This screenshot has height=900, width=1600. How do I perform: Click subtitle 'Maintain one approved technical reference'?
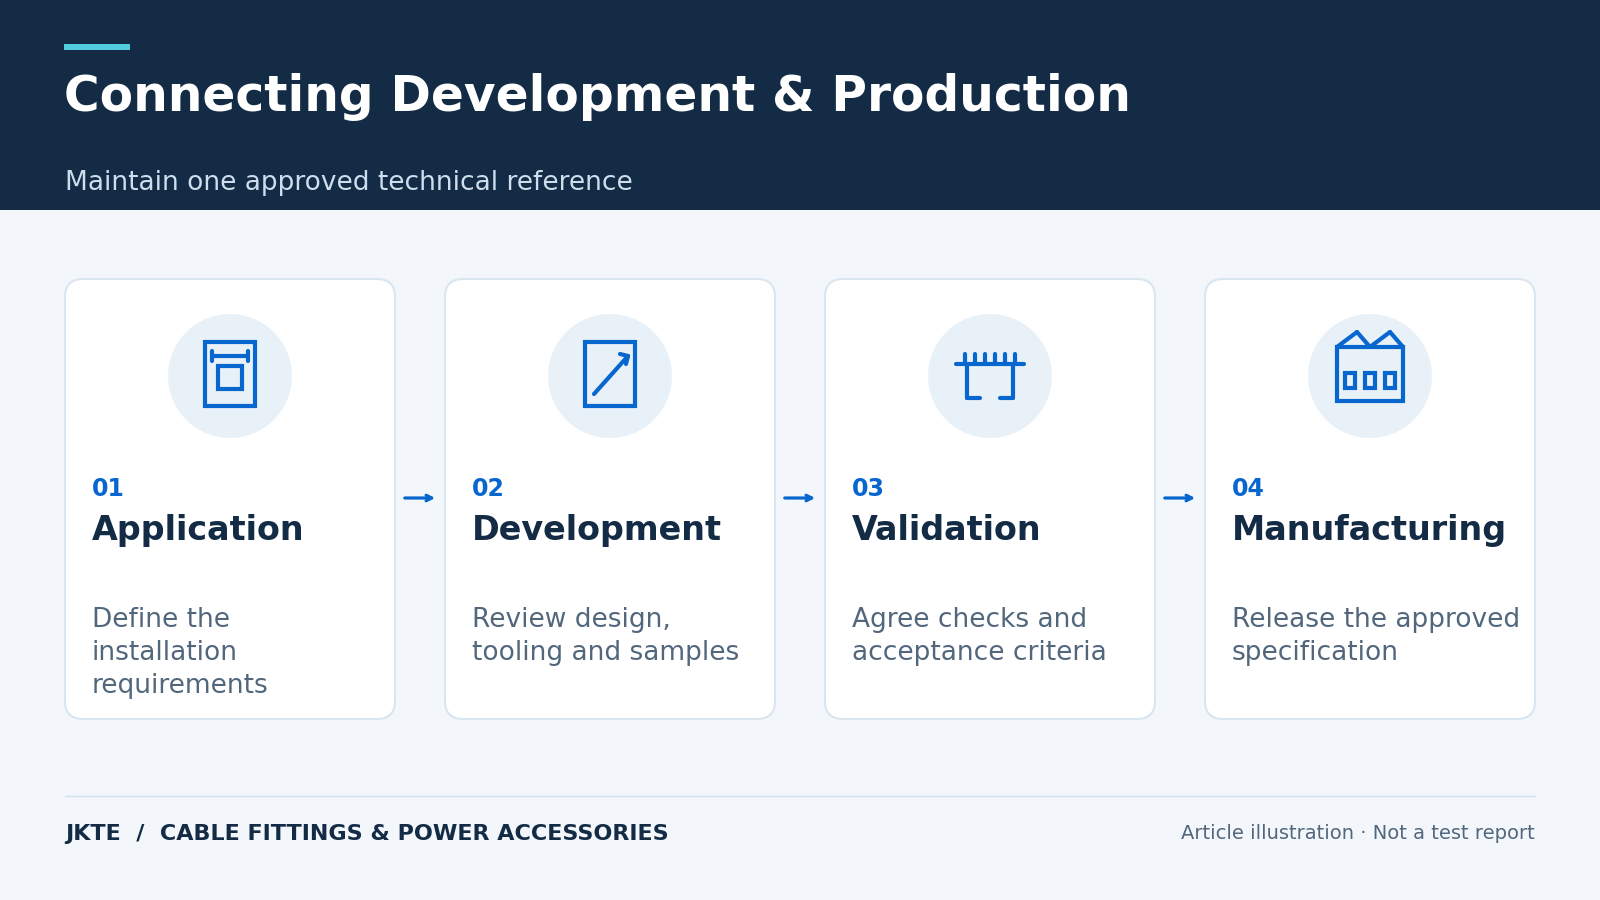349,182
